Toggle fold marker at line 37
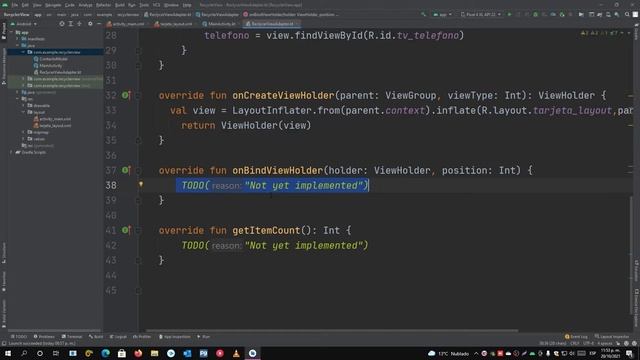 138,170
